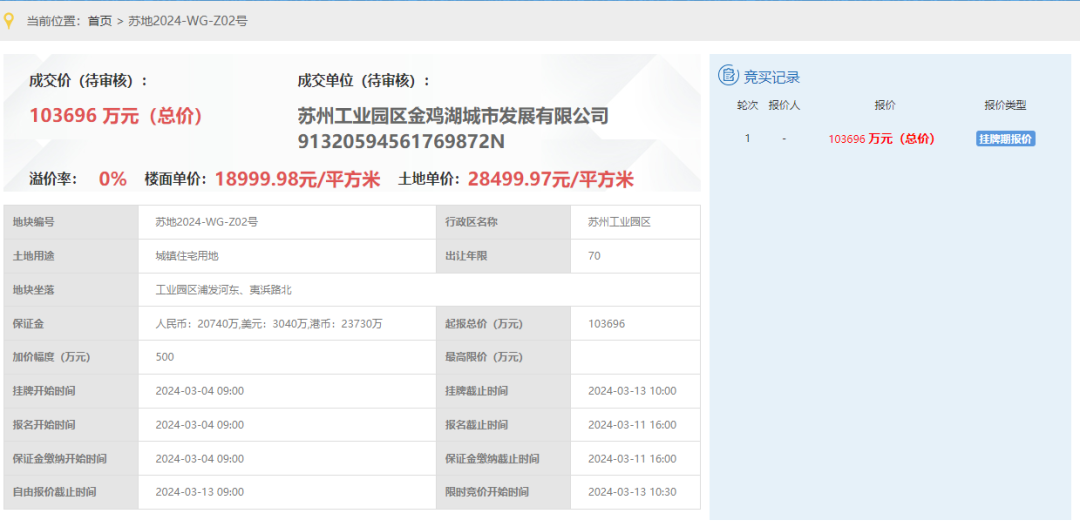Click the 轮次 column header
The width and height of the screenshot is (1080, 527).
point(747,105)
